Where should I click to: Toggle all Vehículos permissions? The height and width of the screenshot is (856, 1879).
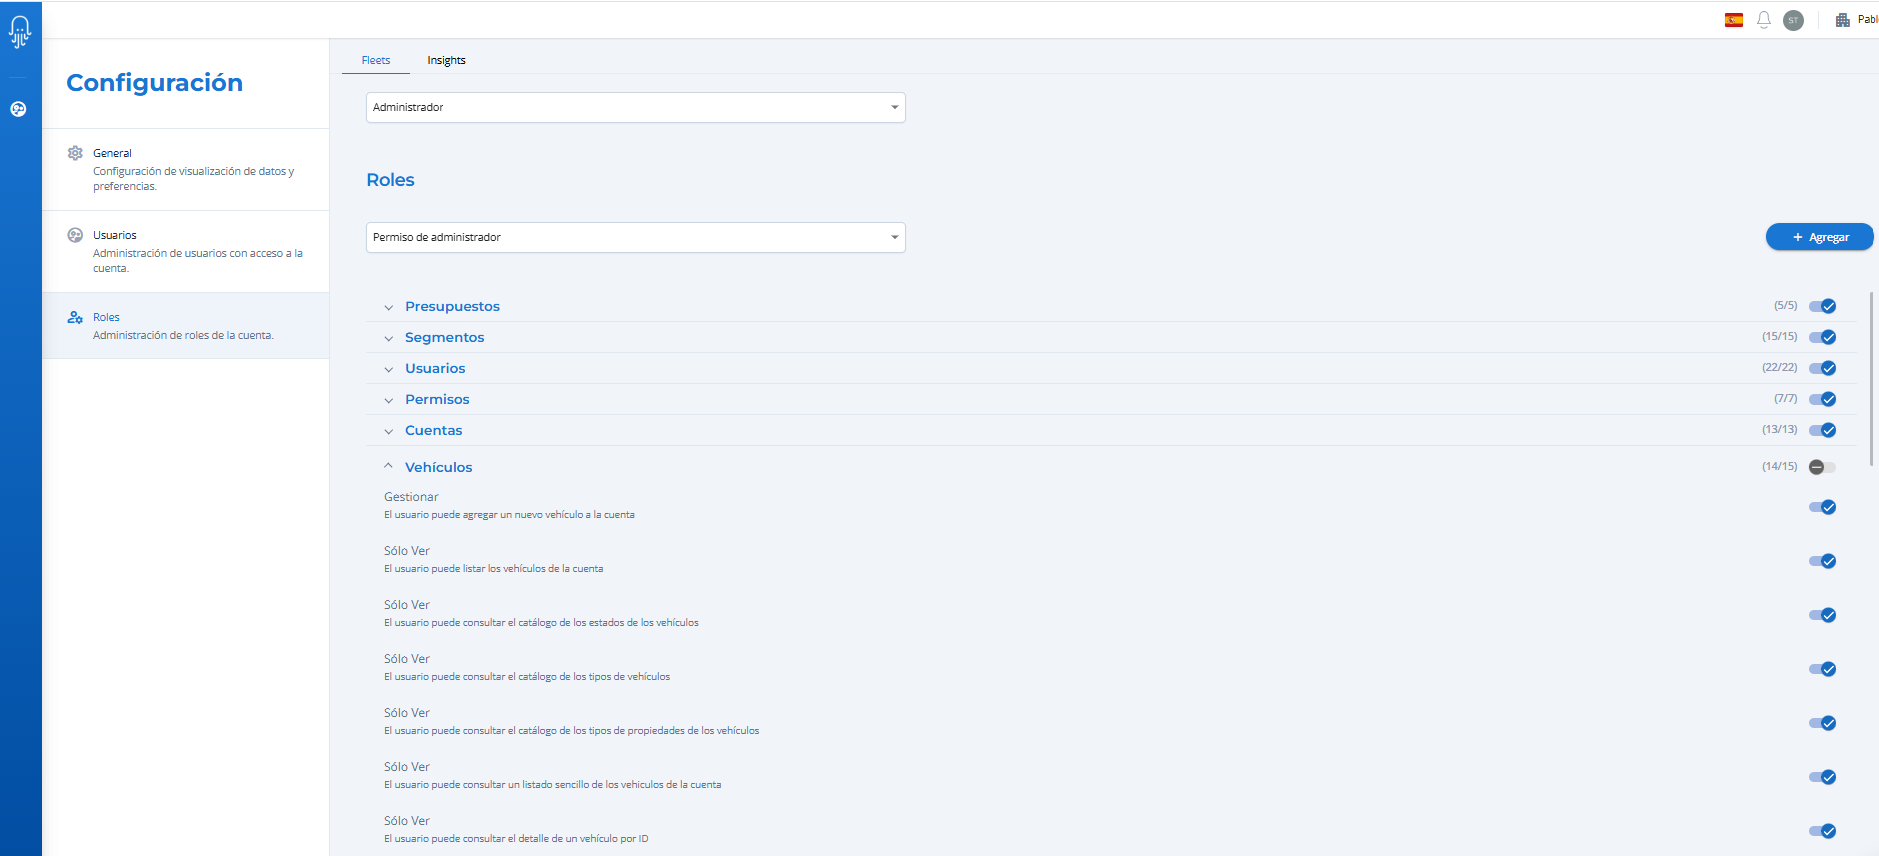point(1822,467)
